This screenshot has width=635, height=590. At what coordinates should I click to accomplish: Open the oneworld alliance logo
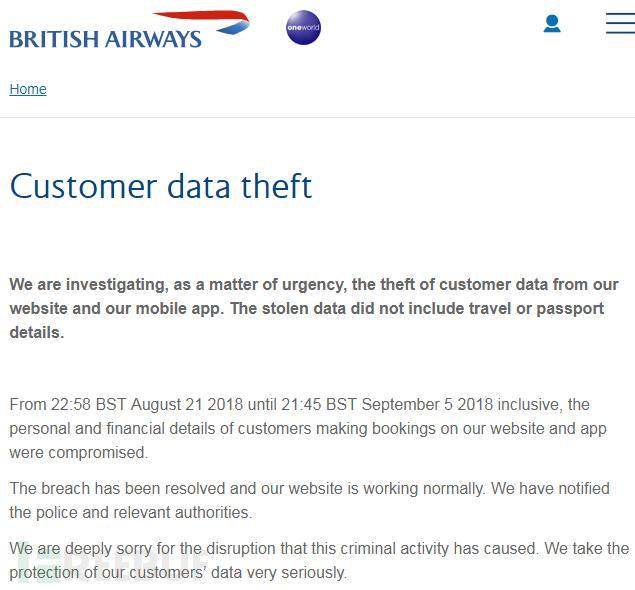[x=303, y=28]
